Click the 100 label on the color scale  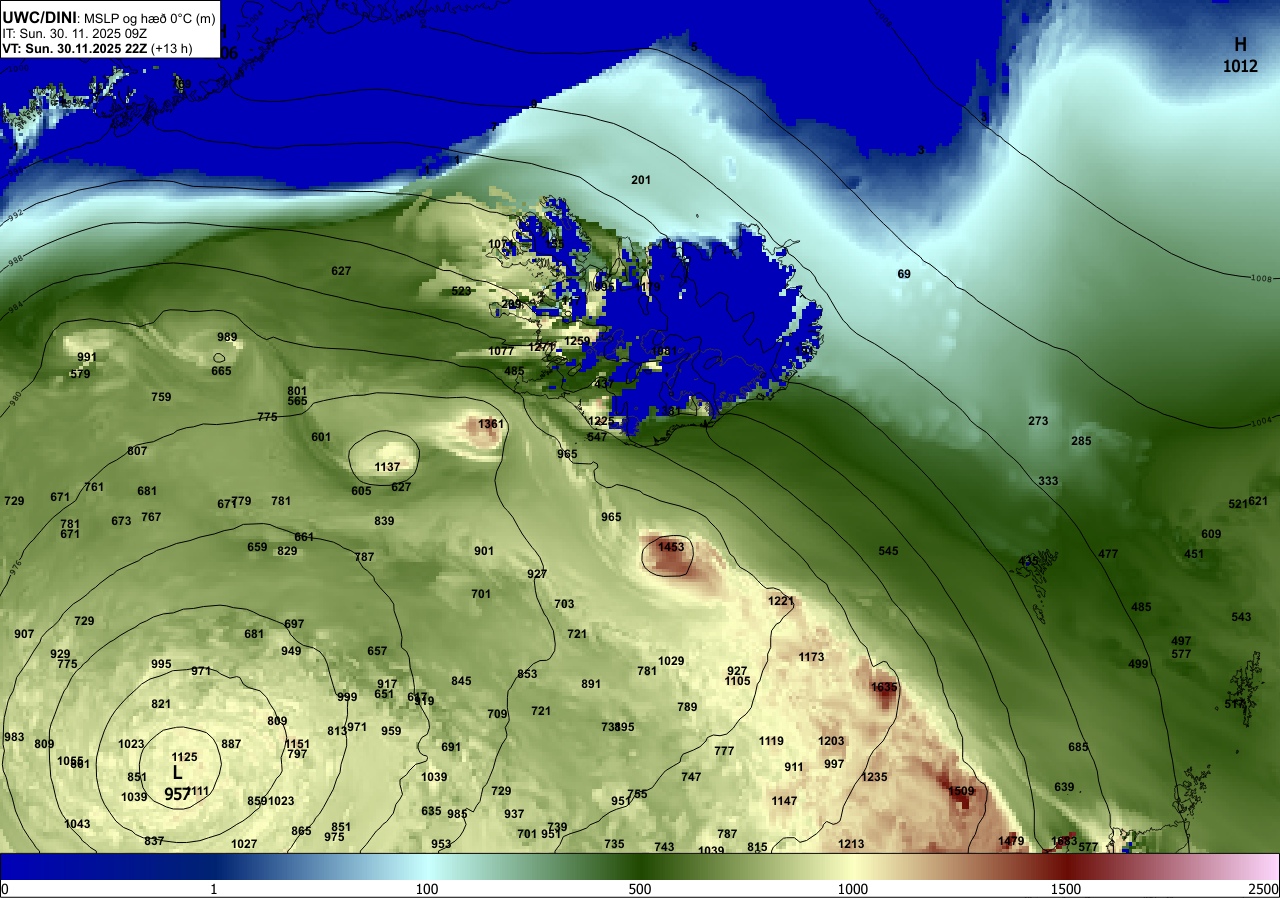(x=427, y=889)
